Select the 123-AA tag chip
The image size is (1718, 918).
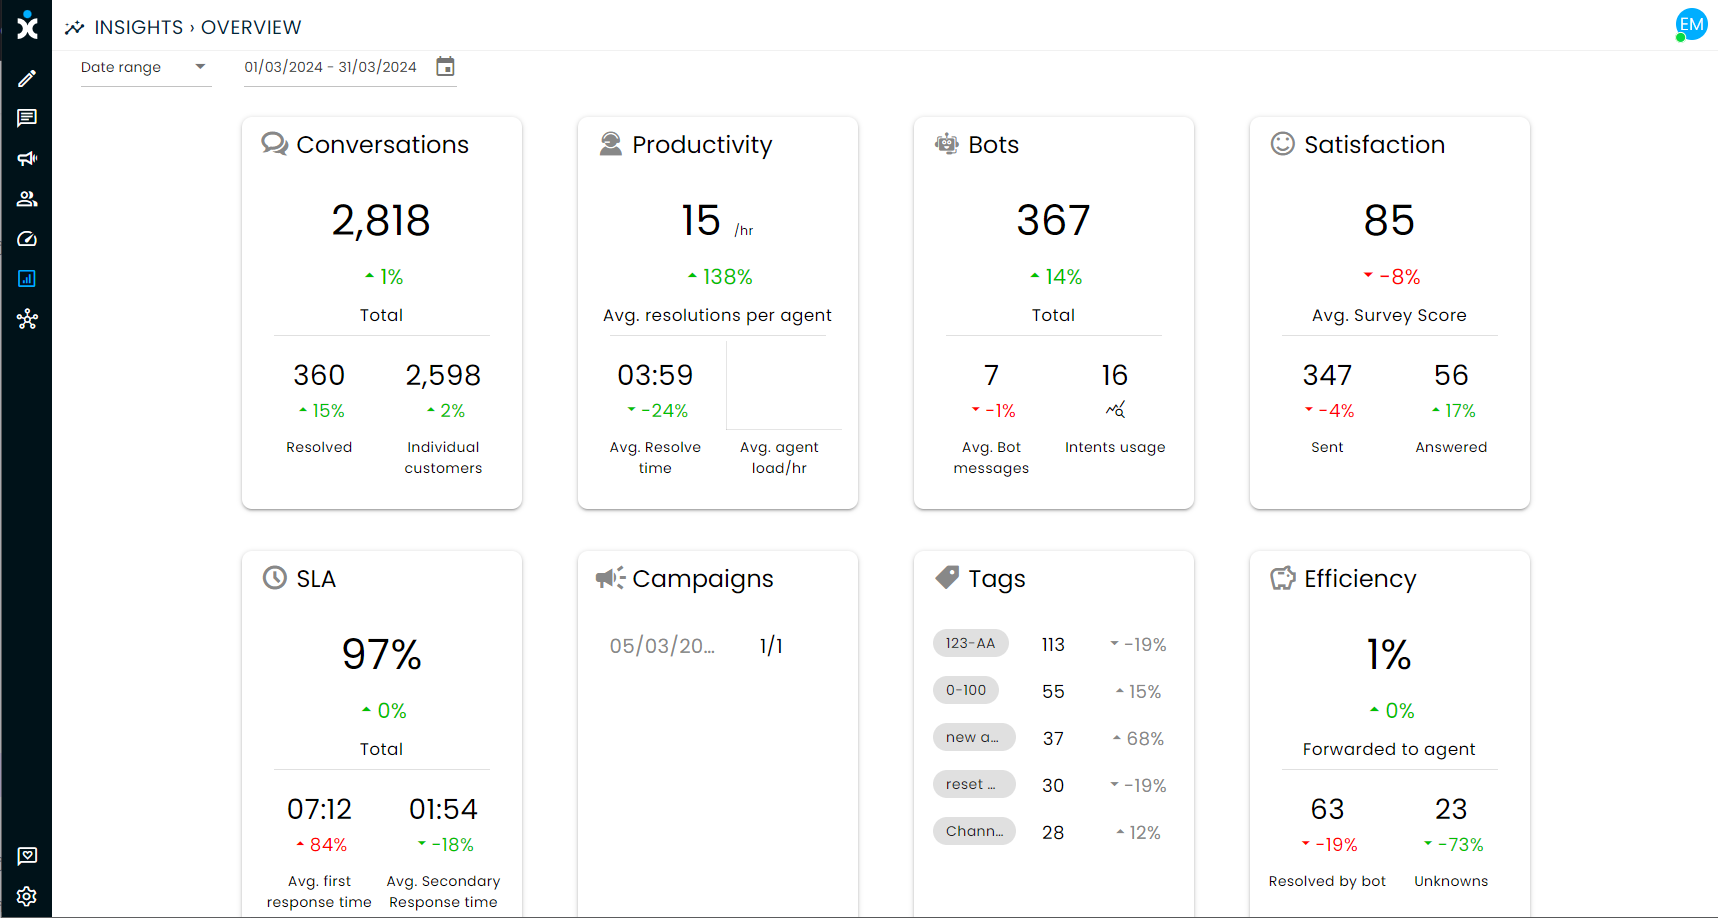(x=970, y=643)
